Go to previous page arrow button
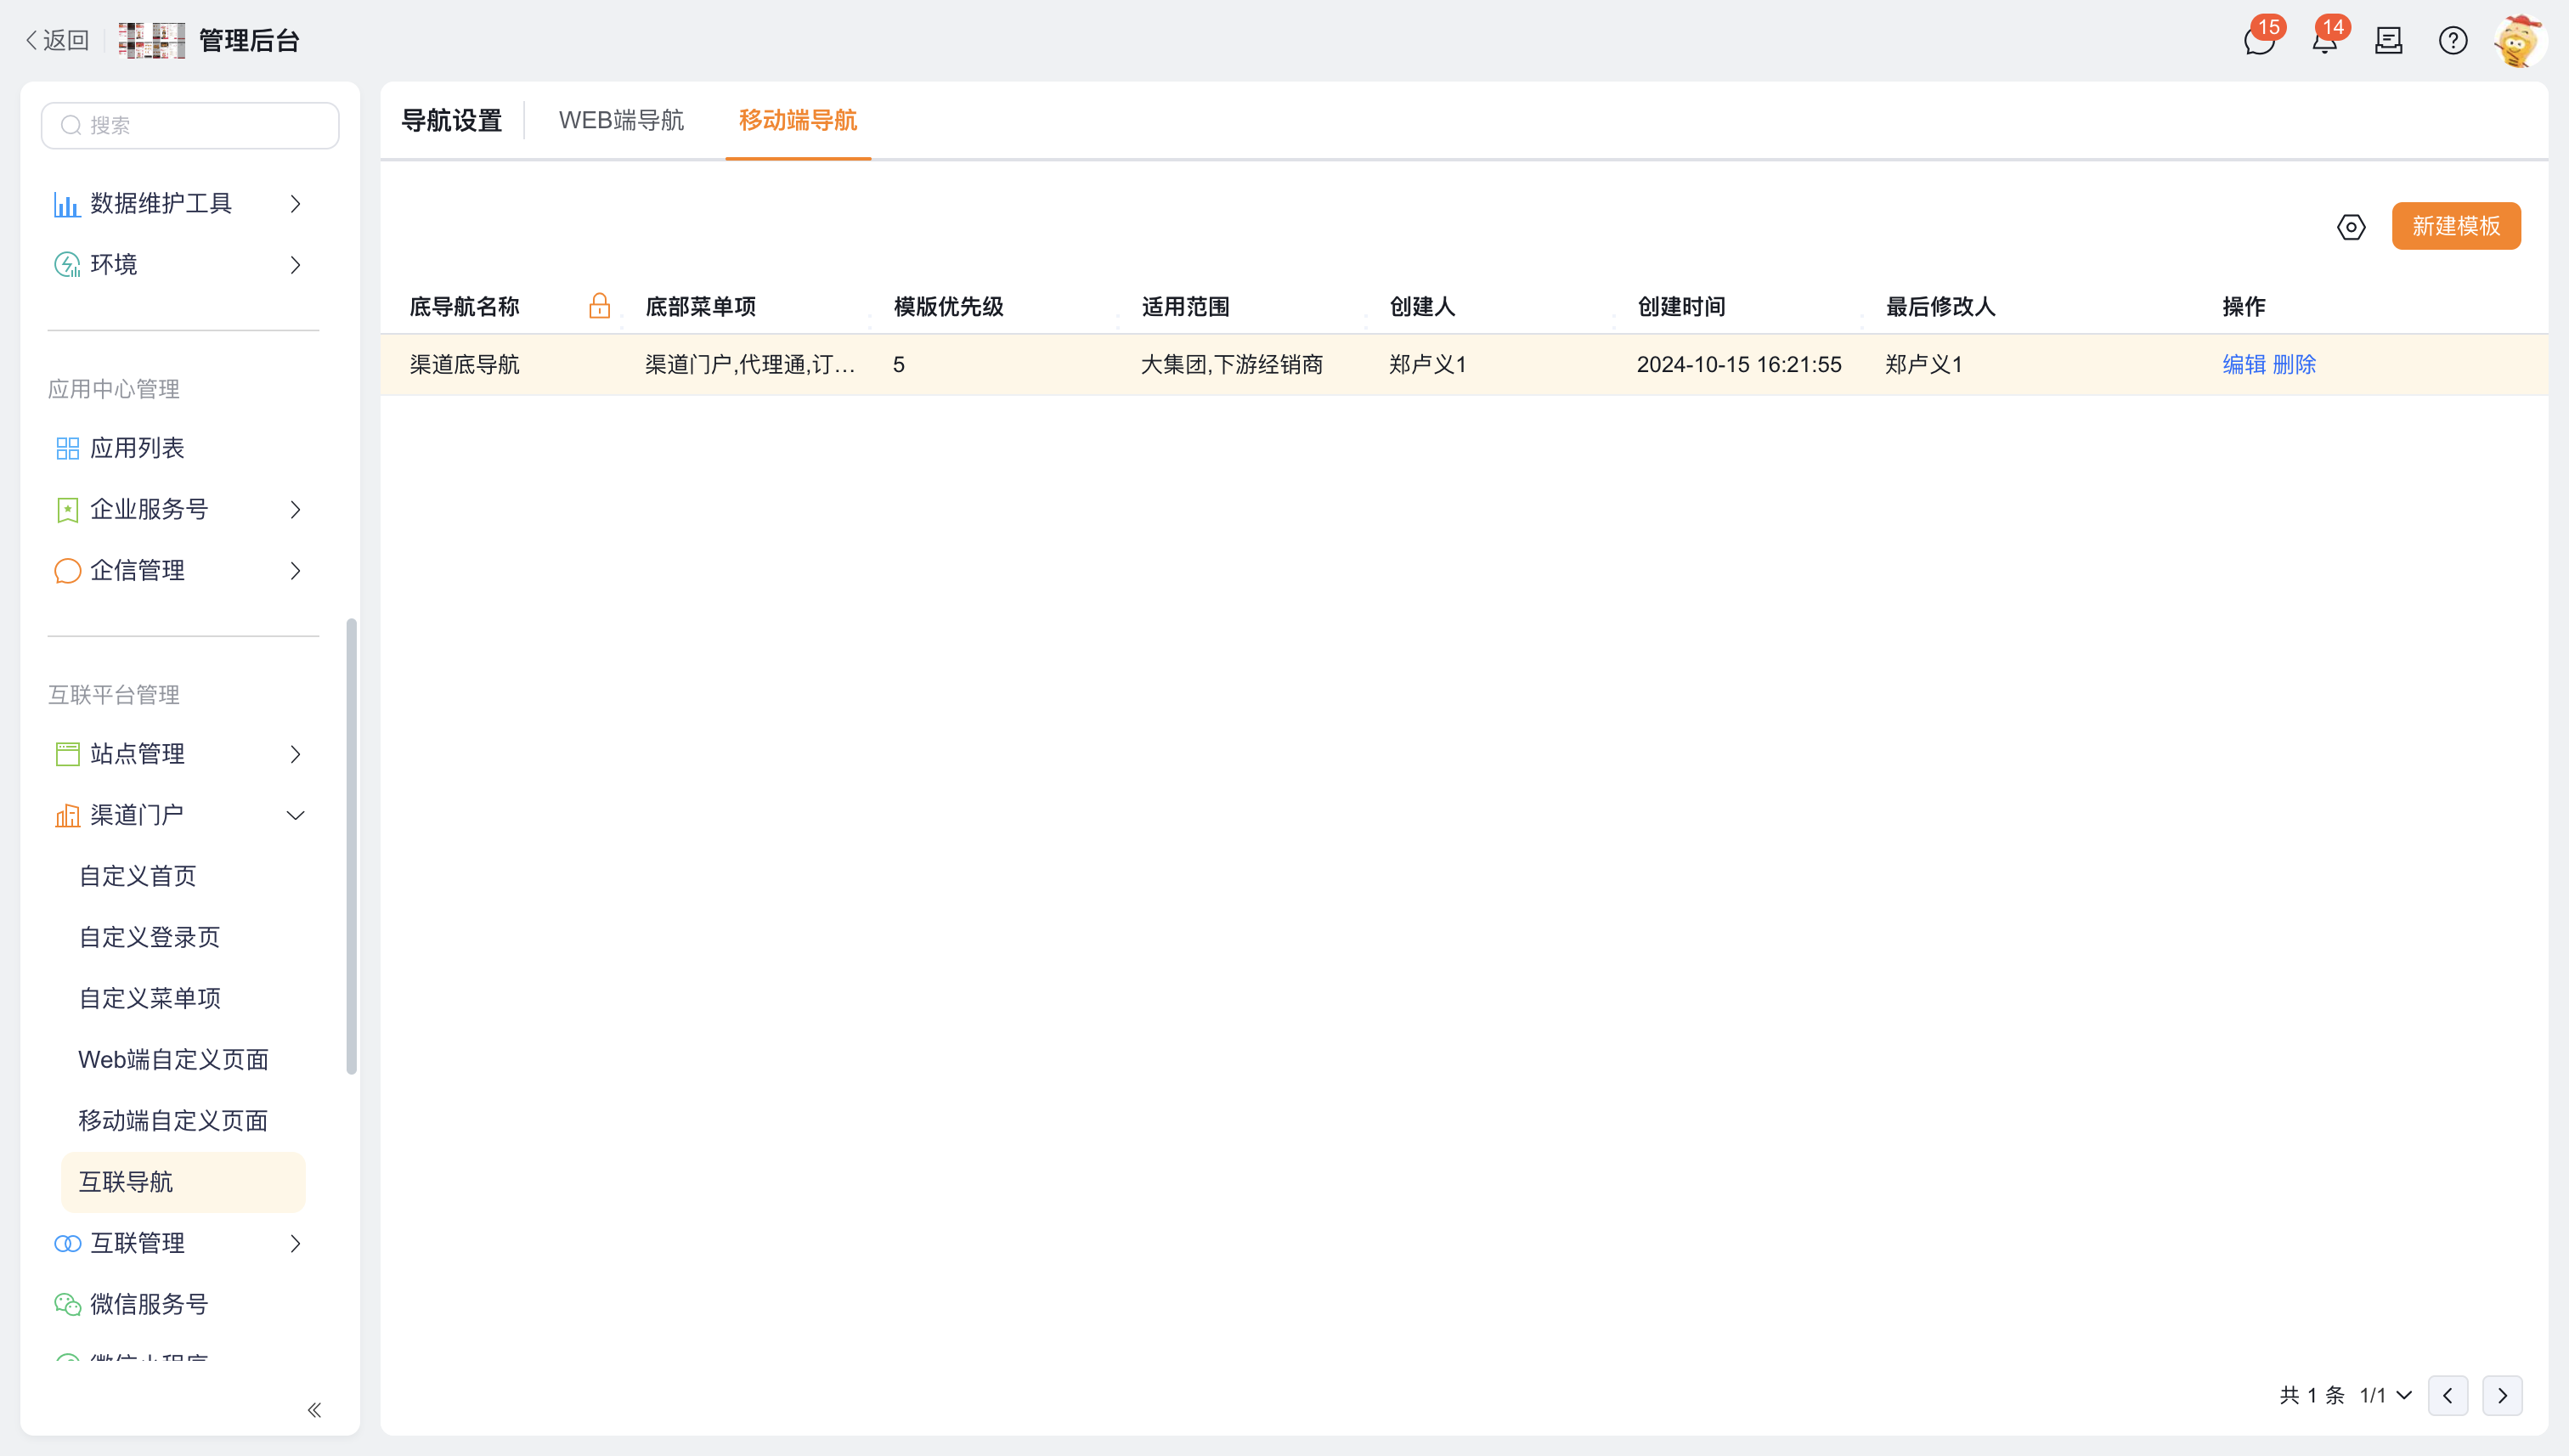This screenshot has height=1456, width=2569. pos(2448,1396)
